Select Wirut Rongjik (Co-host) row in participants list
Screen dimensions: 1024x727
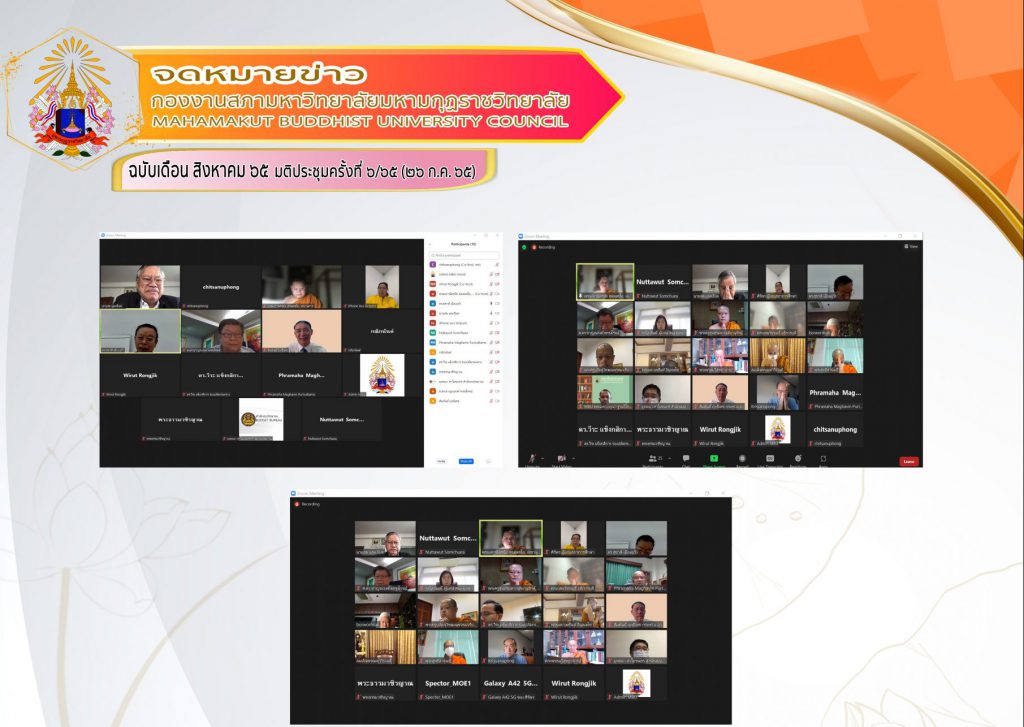point(464,283)
